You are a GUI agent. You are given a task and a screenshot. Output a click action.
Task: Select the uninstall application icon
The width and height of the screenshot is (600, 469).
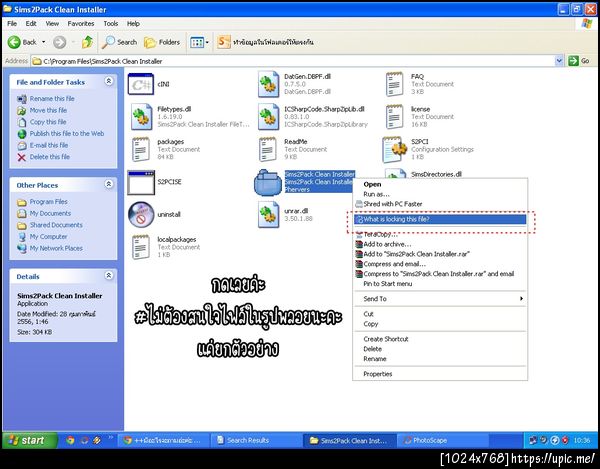[141, 215]
